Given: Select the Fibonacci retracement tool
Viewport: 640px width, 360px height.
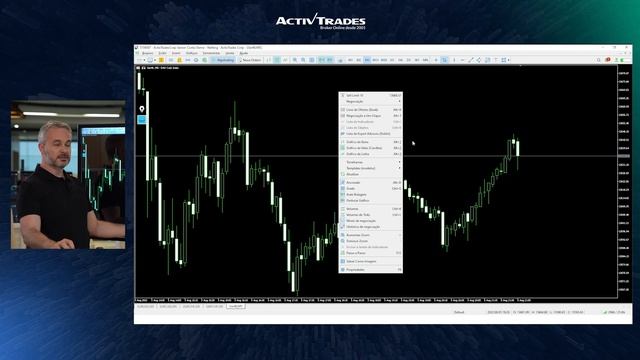Looking at the screenshot, I should pos(487,60).
